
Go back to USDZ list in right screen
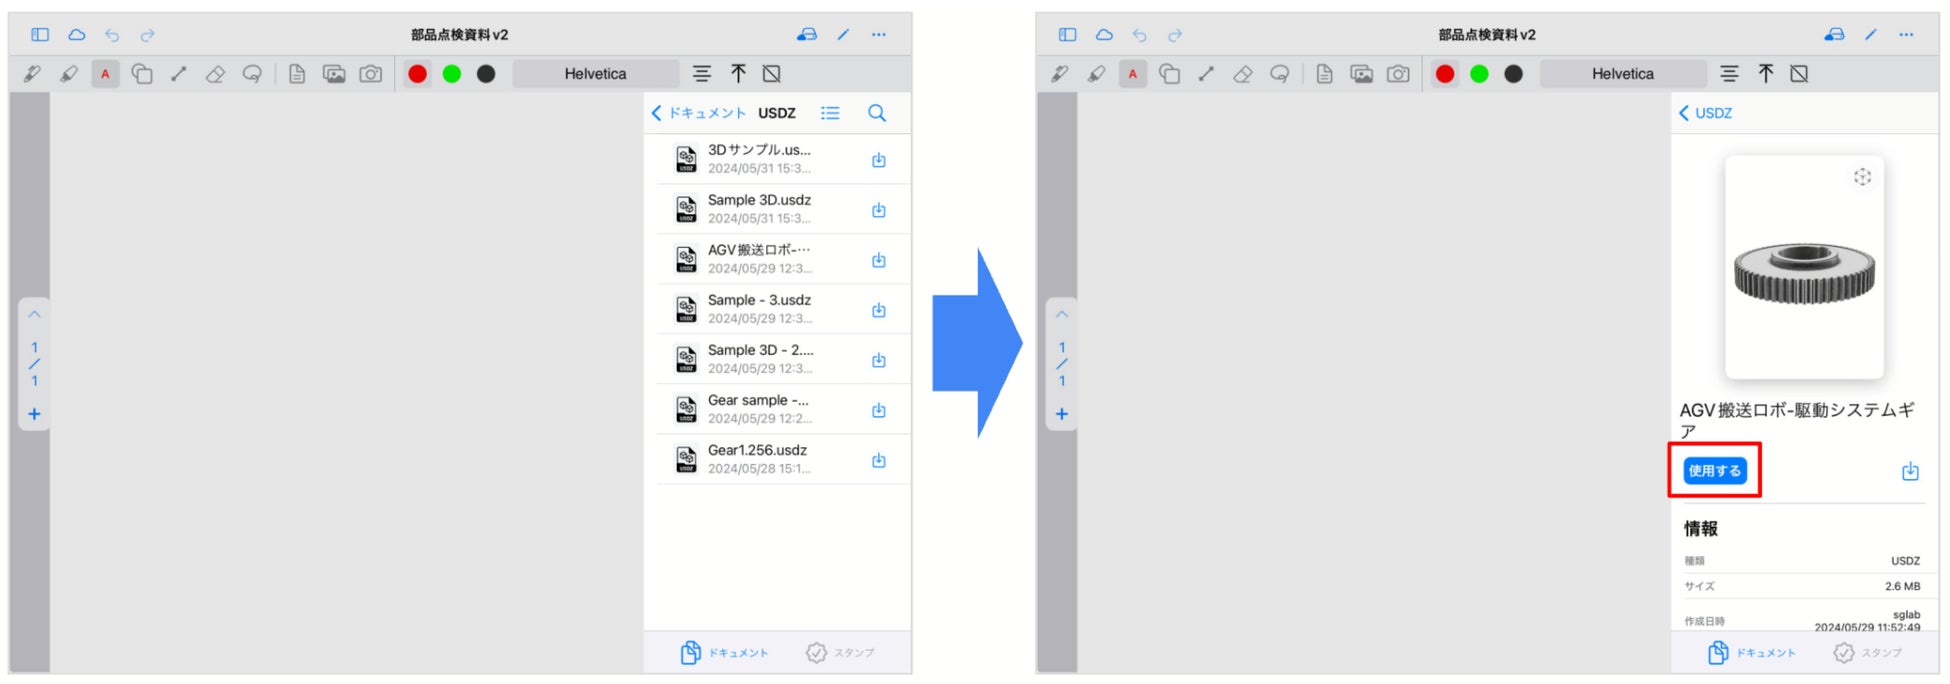[1706, 113]
